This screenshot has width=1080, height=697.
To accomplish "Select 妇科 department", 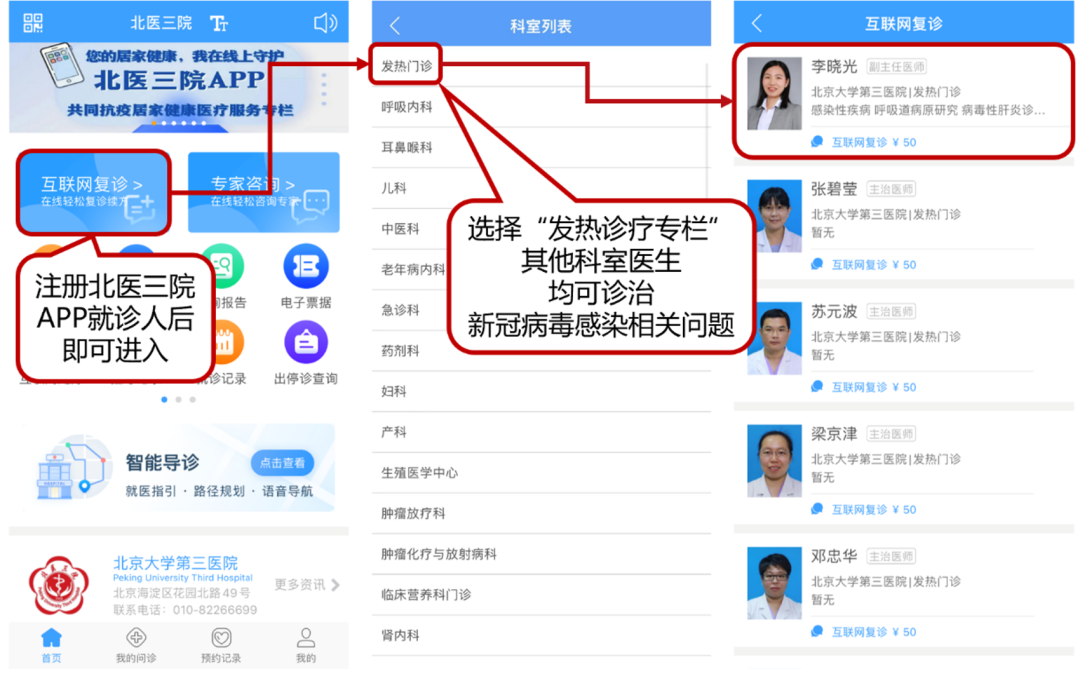I will tap(540, 391).
